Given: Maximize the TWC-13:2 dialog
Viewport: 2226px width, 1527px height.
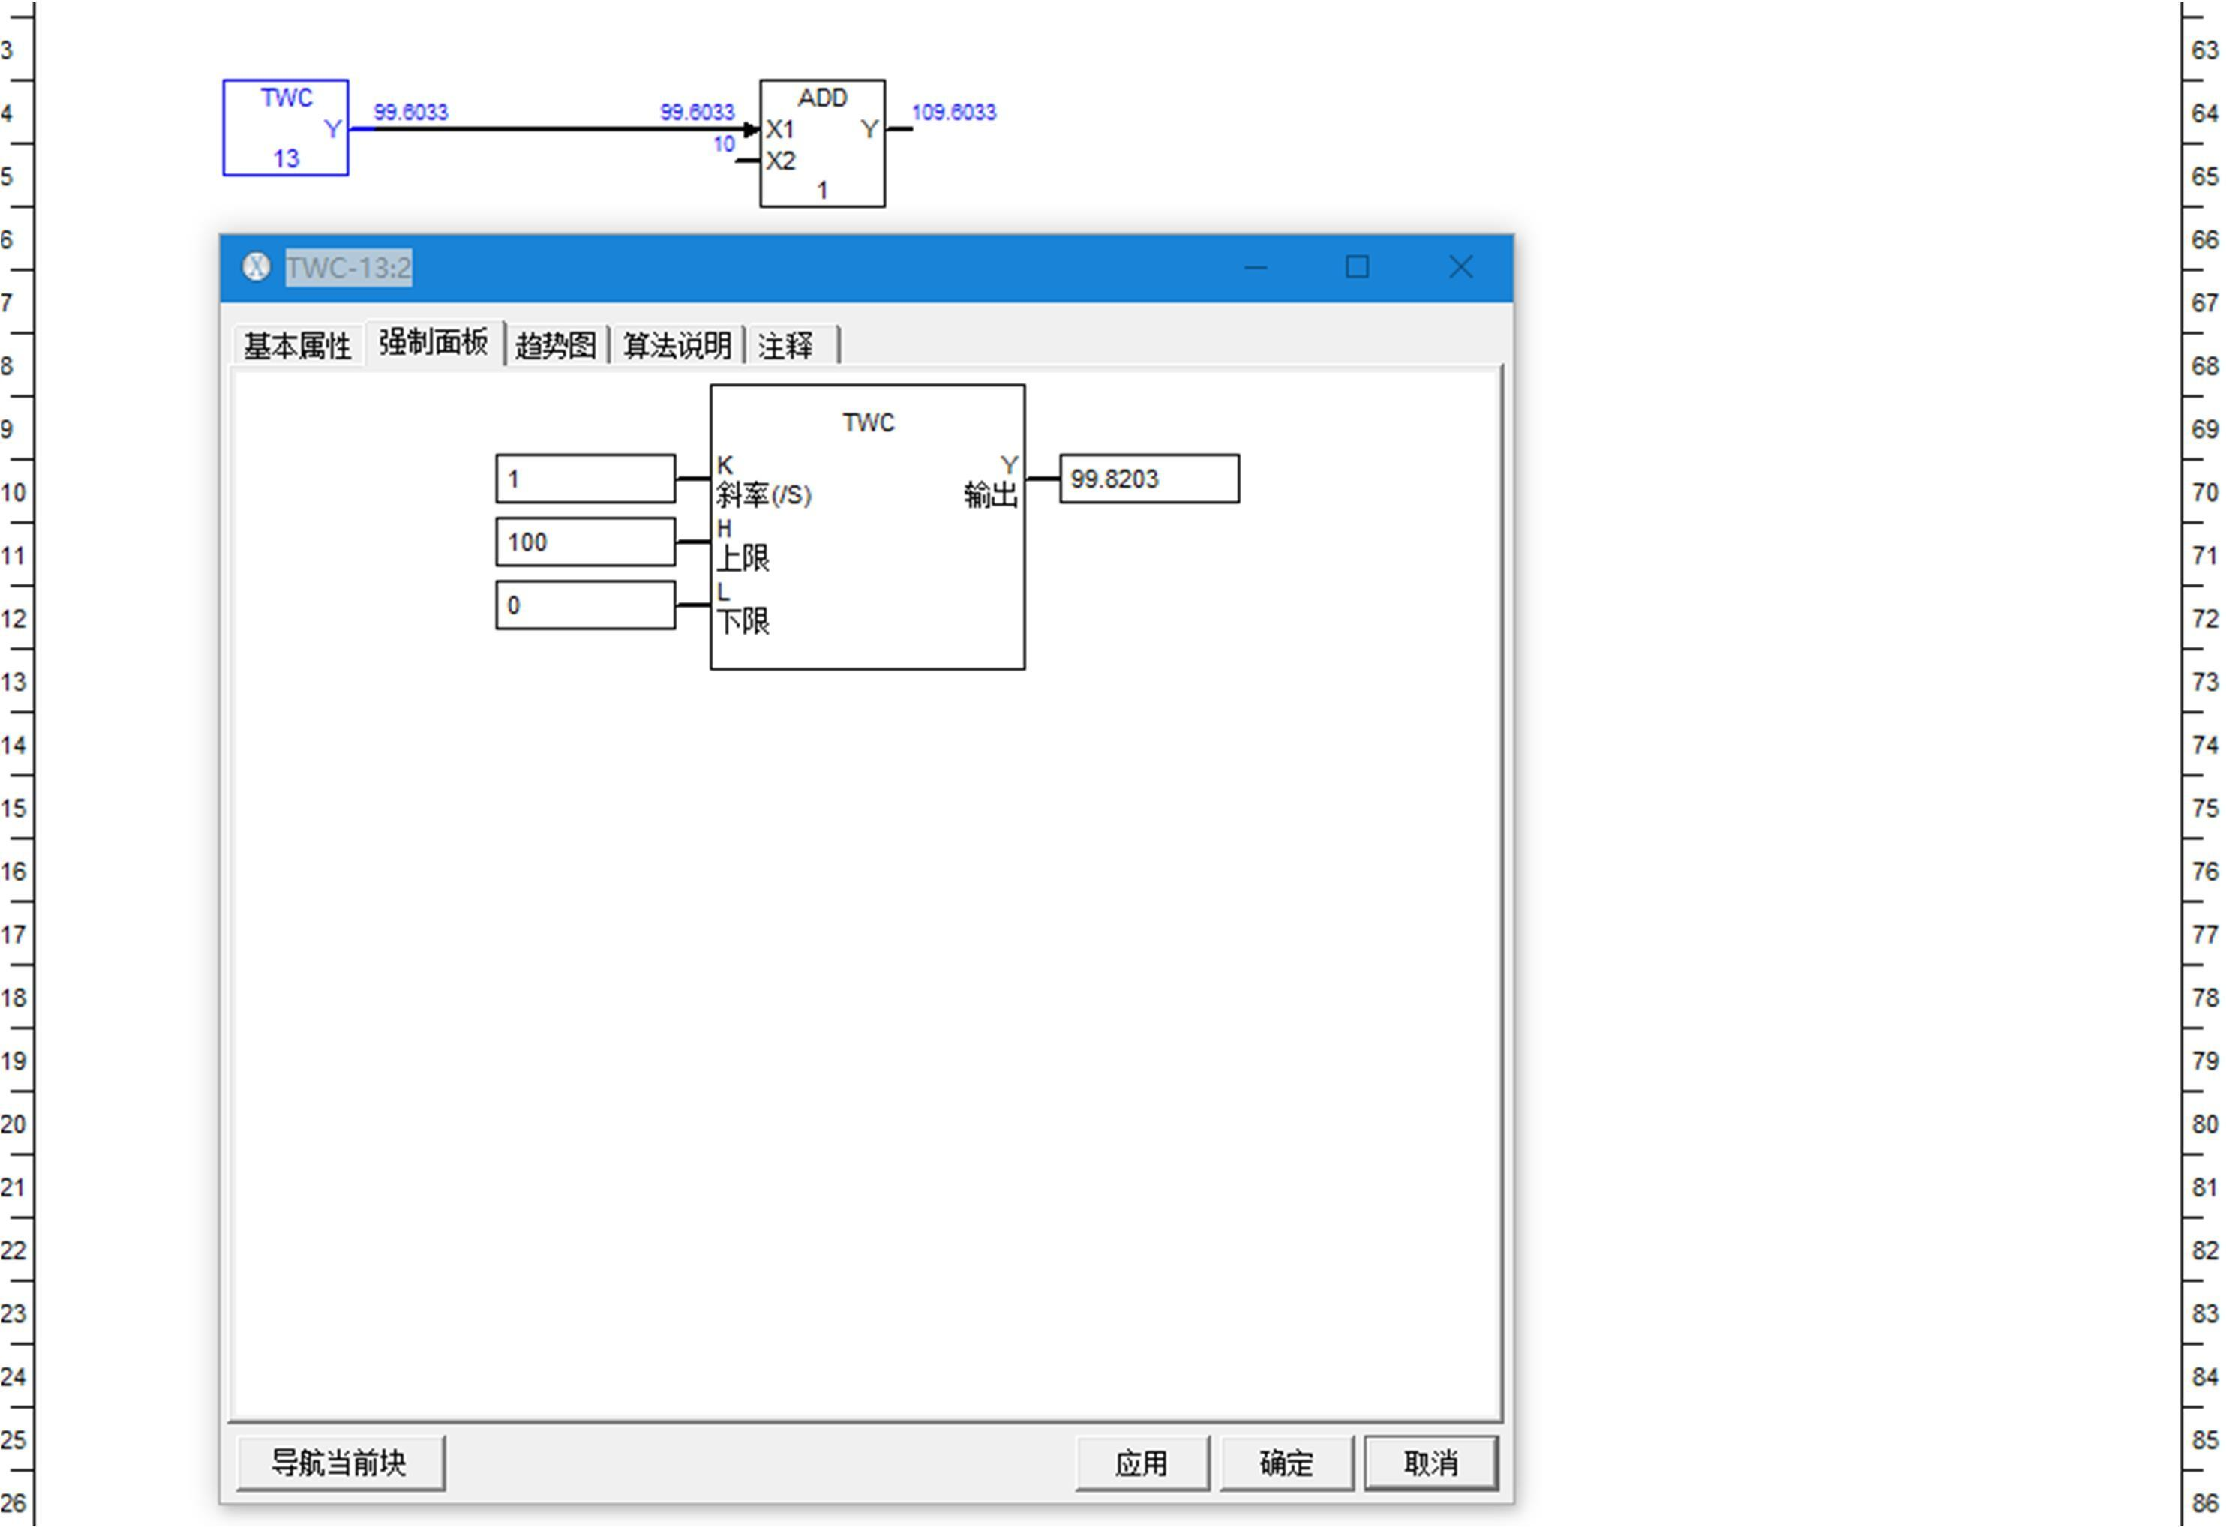Looking at the screenshot, I should [1356, 267].
